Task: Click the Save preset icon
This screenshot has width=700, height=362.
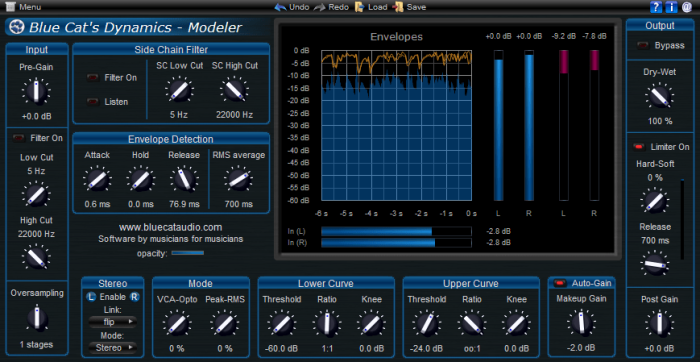Action: coord(398,7)
